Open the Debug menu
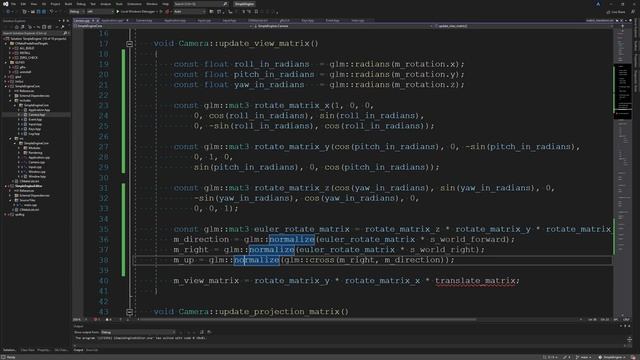Viewport: 640px width, 360px height. pos(81,4)
